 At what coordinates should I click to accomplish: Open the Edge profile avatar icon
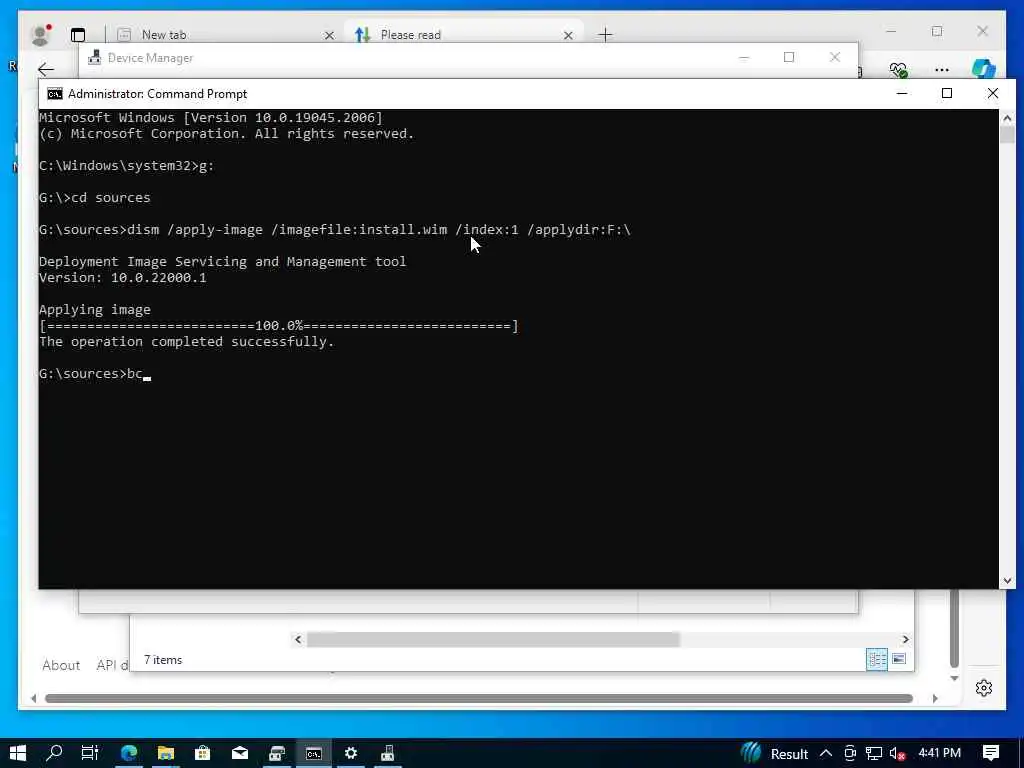pos(40,35)
